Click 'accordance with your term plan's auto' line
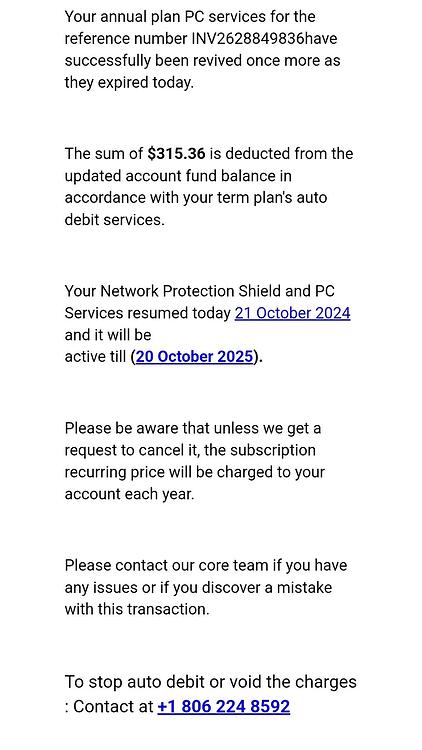Screen dimensions: 422x750 click(196, 198)
